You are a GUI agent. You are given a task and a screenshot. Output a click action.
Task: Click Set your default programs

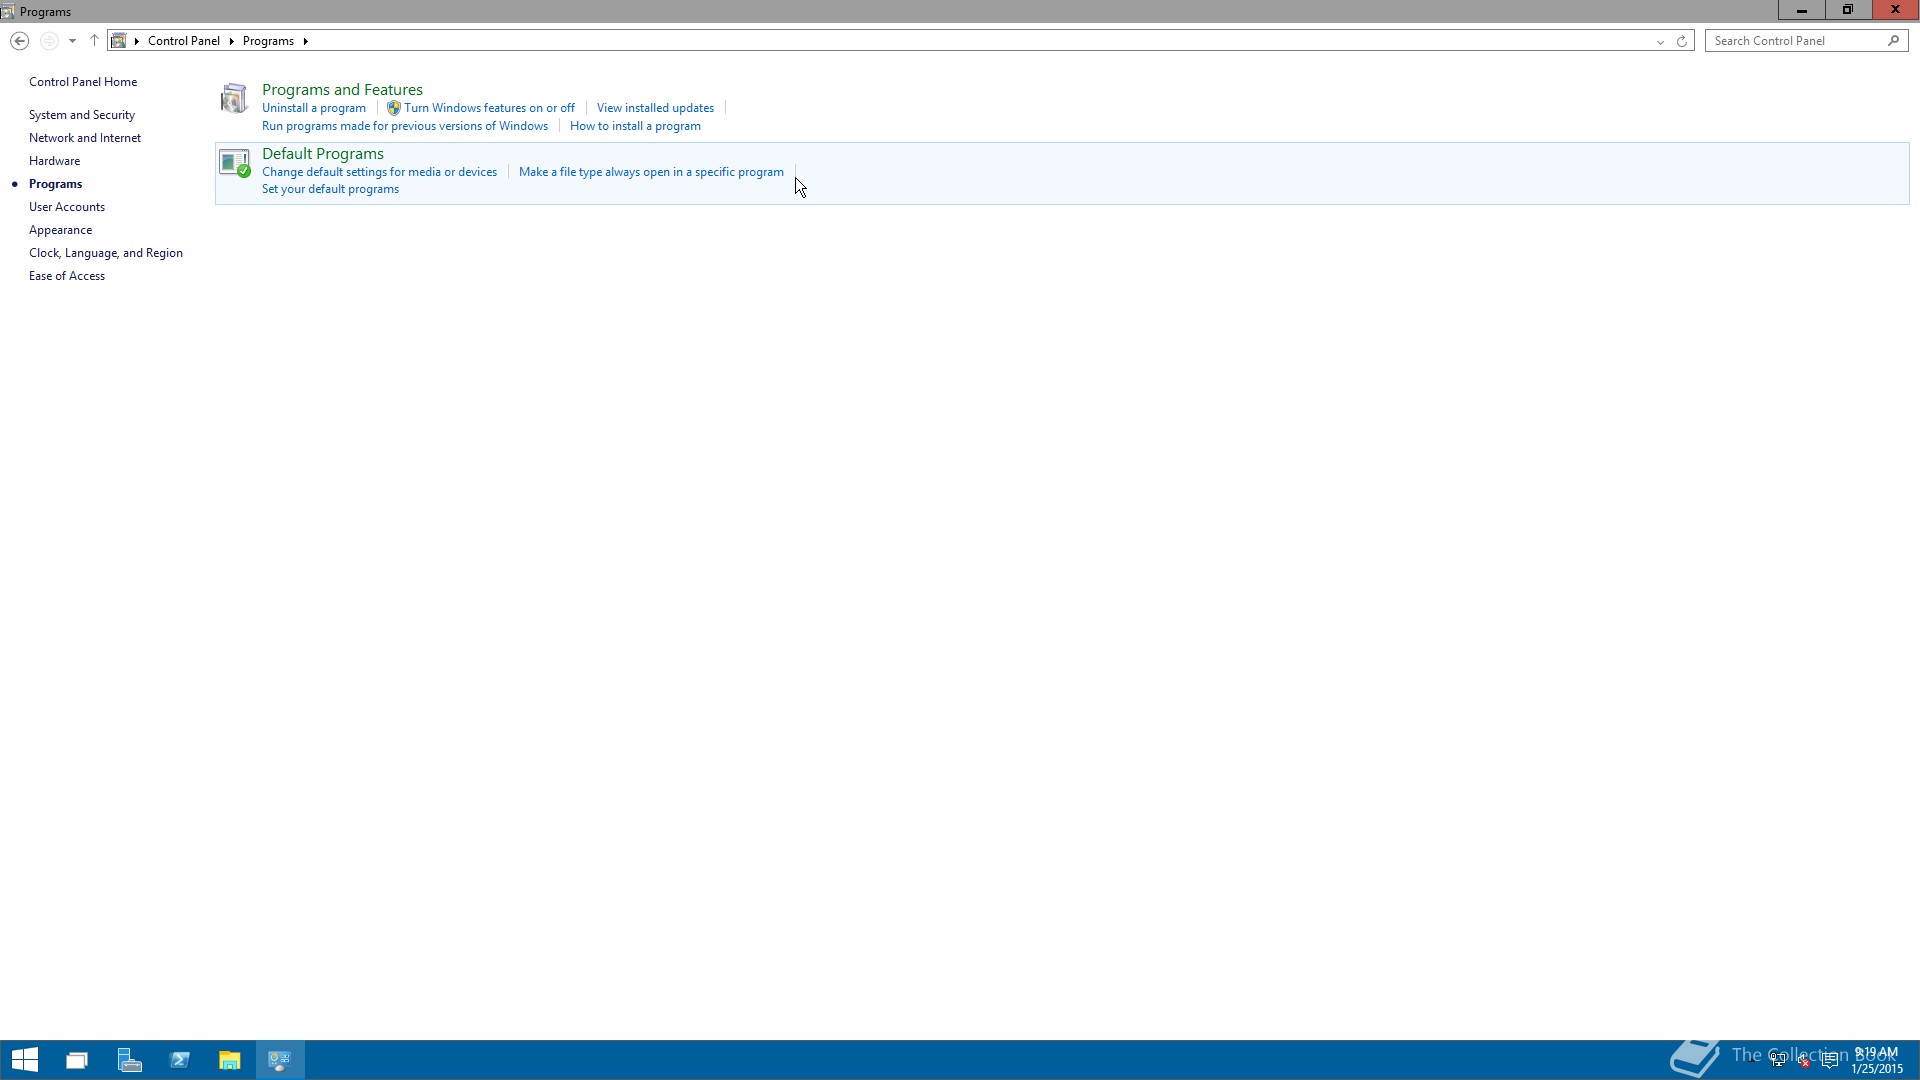pos(330,189)
